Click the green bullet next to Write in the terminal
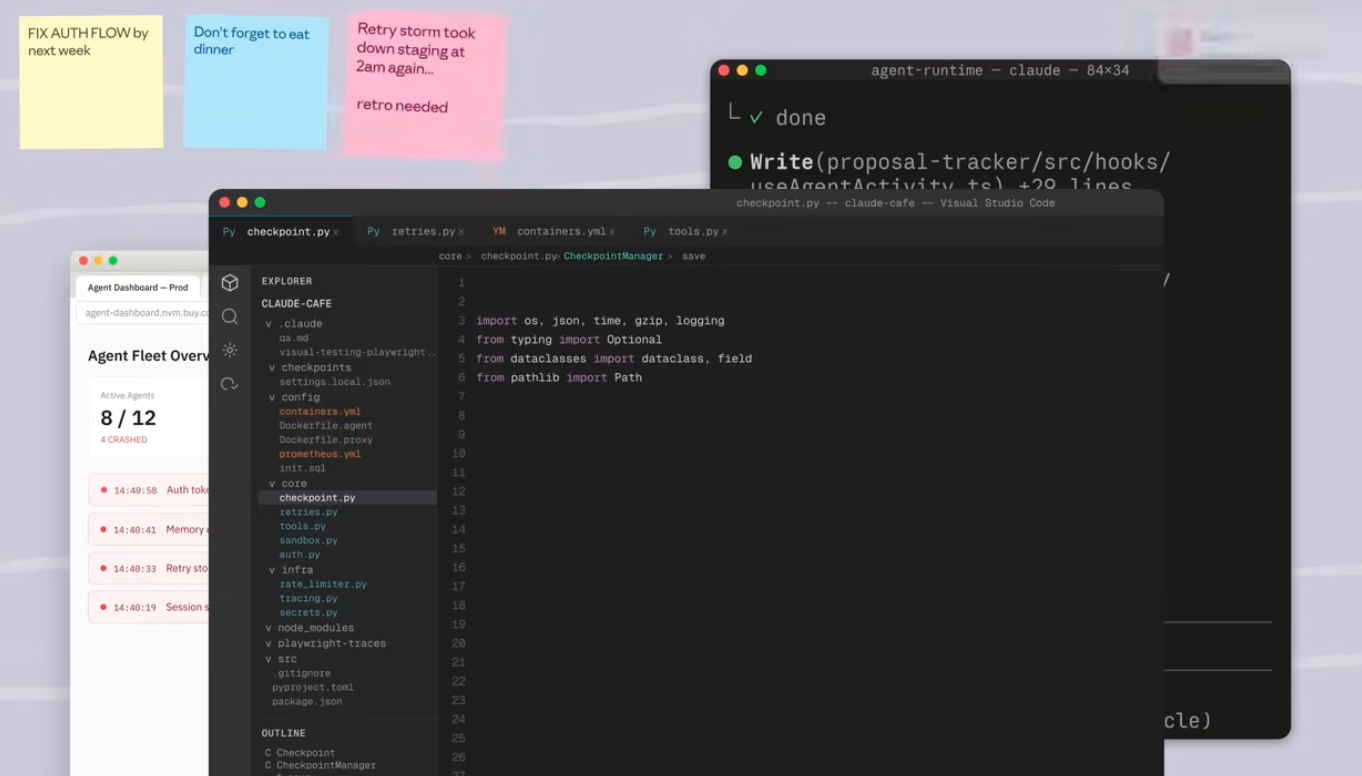Viewport: 1362px width, 776px height. pyautogui.click(x=735, y=162)
